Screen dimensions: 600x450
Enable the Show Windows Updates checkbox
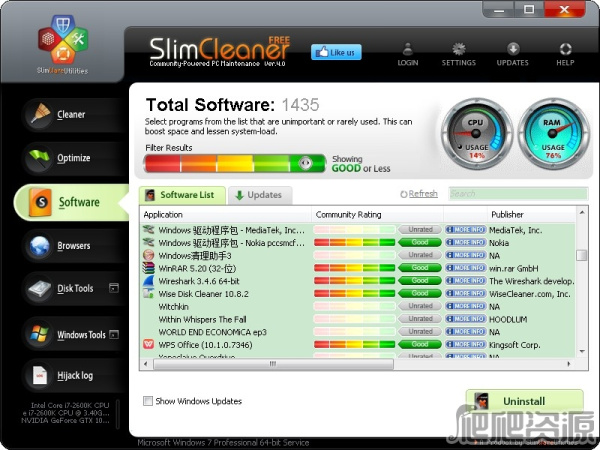(x=148, y=401)
